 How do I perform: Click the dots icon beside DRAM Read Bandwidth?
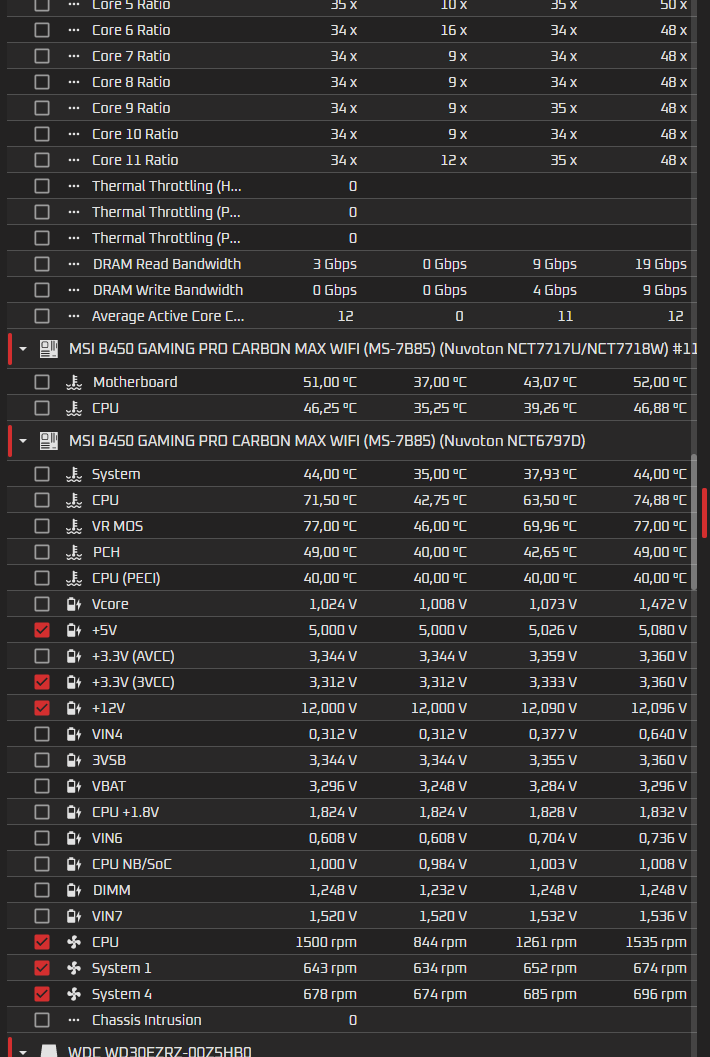tap(73, 264)
